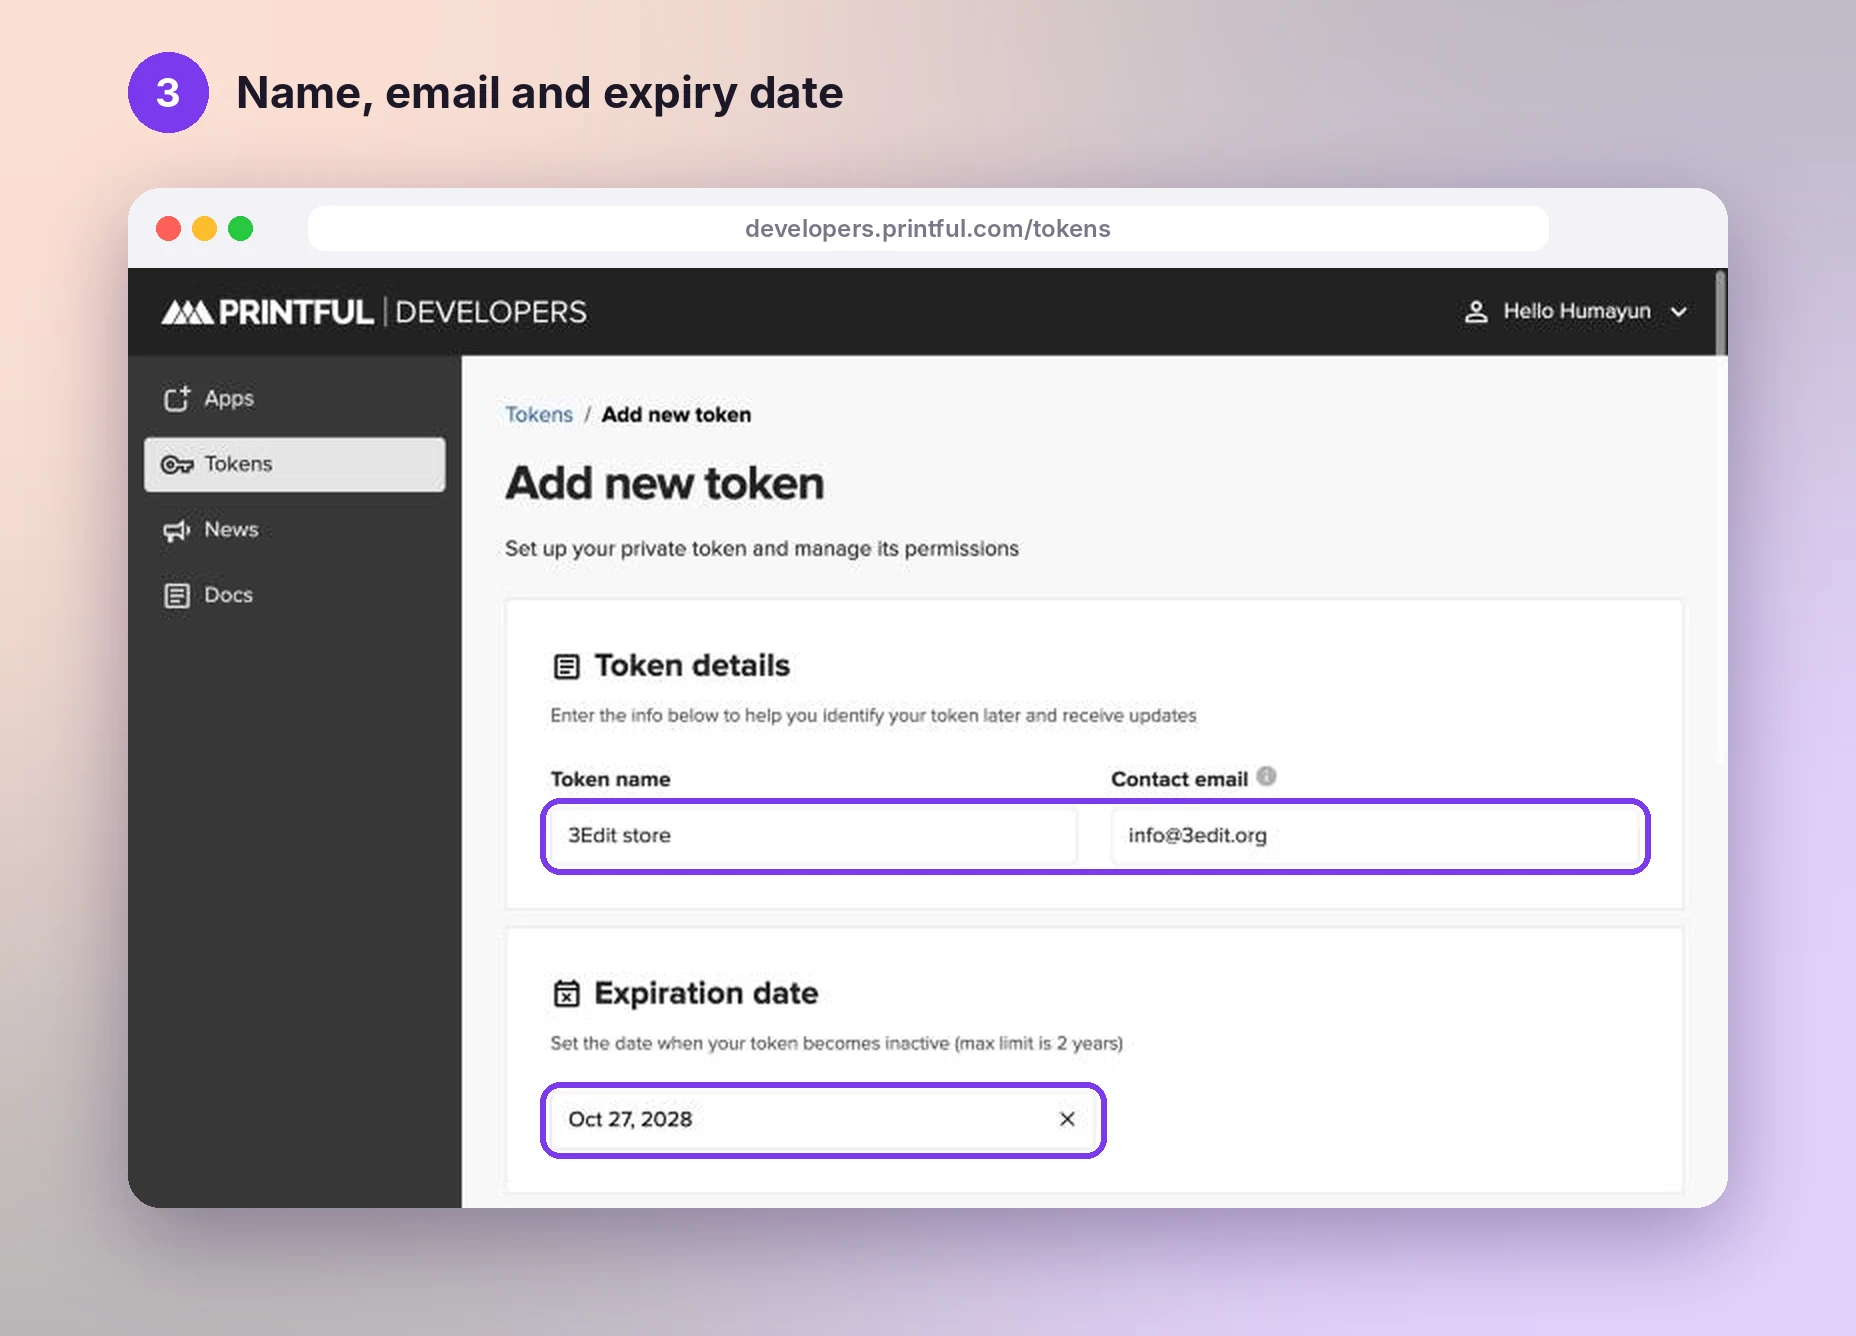Click the 'max limit is 2 years' note
Screen dimensions: 1856x1336
tap(1039, 1043)
